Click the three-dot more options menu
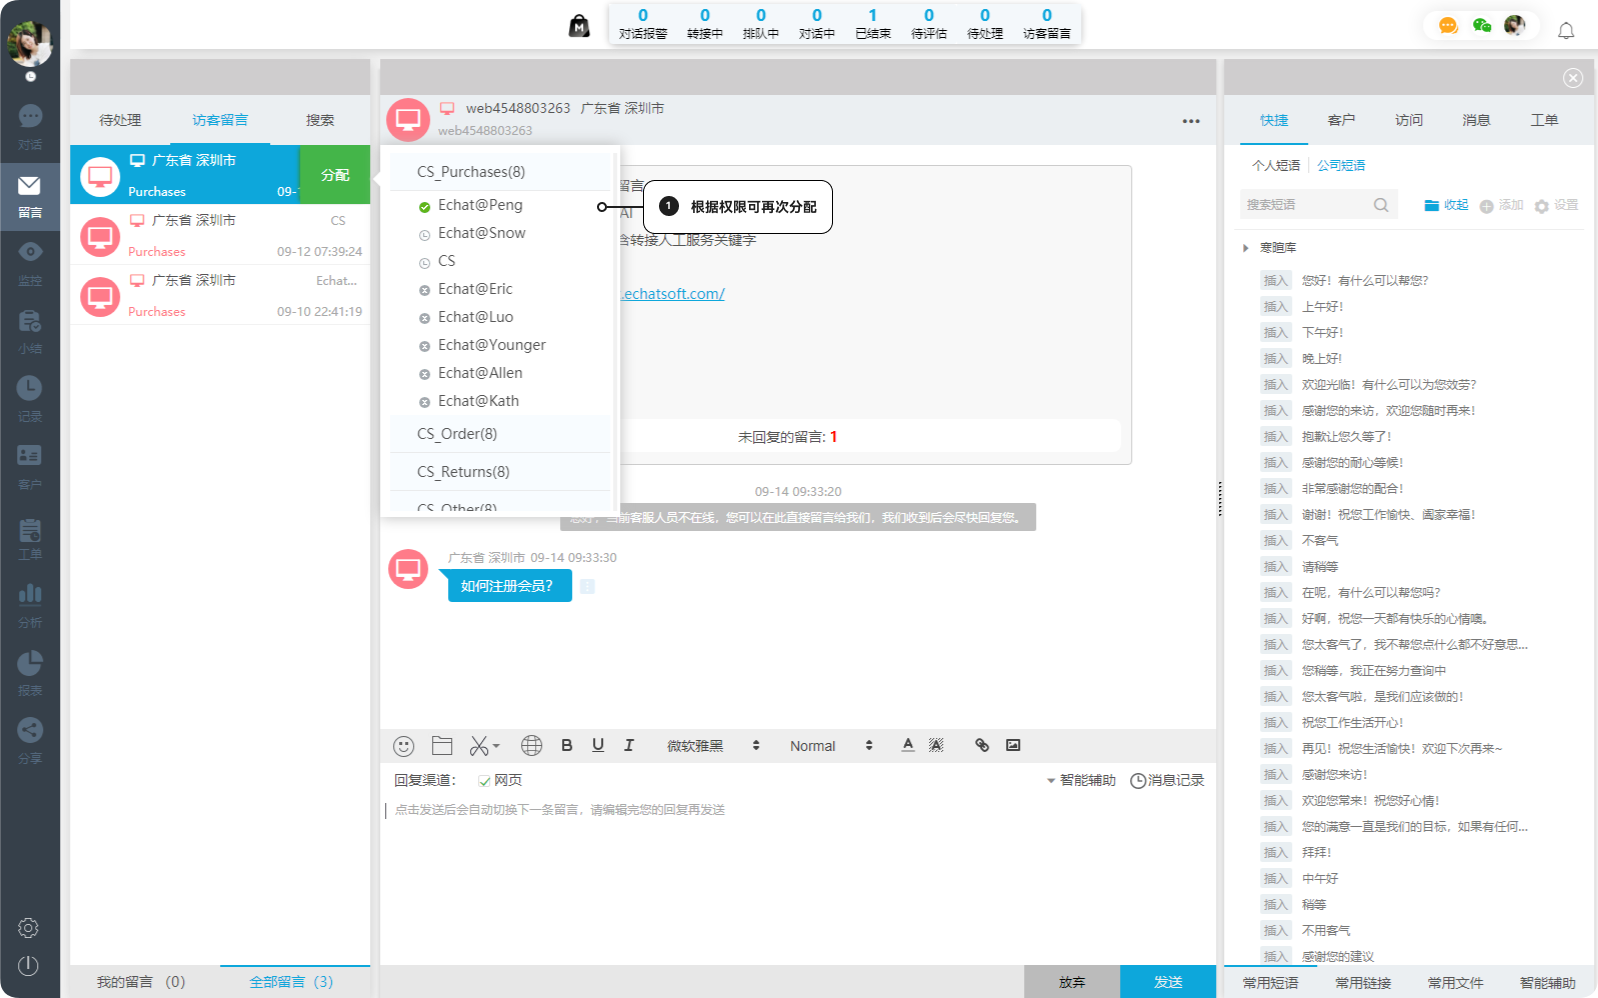 (1191, 121)
